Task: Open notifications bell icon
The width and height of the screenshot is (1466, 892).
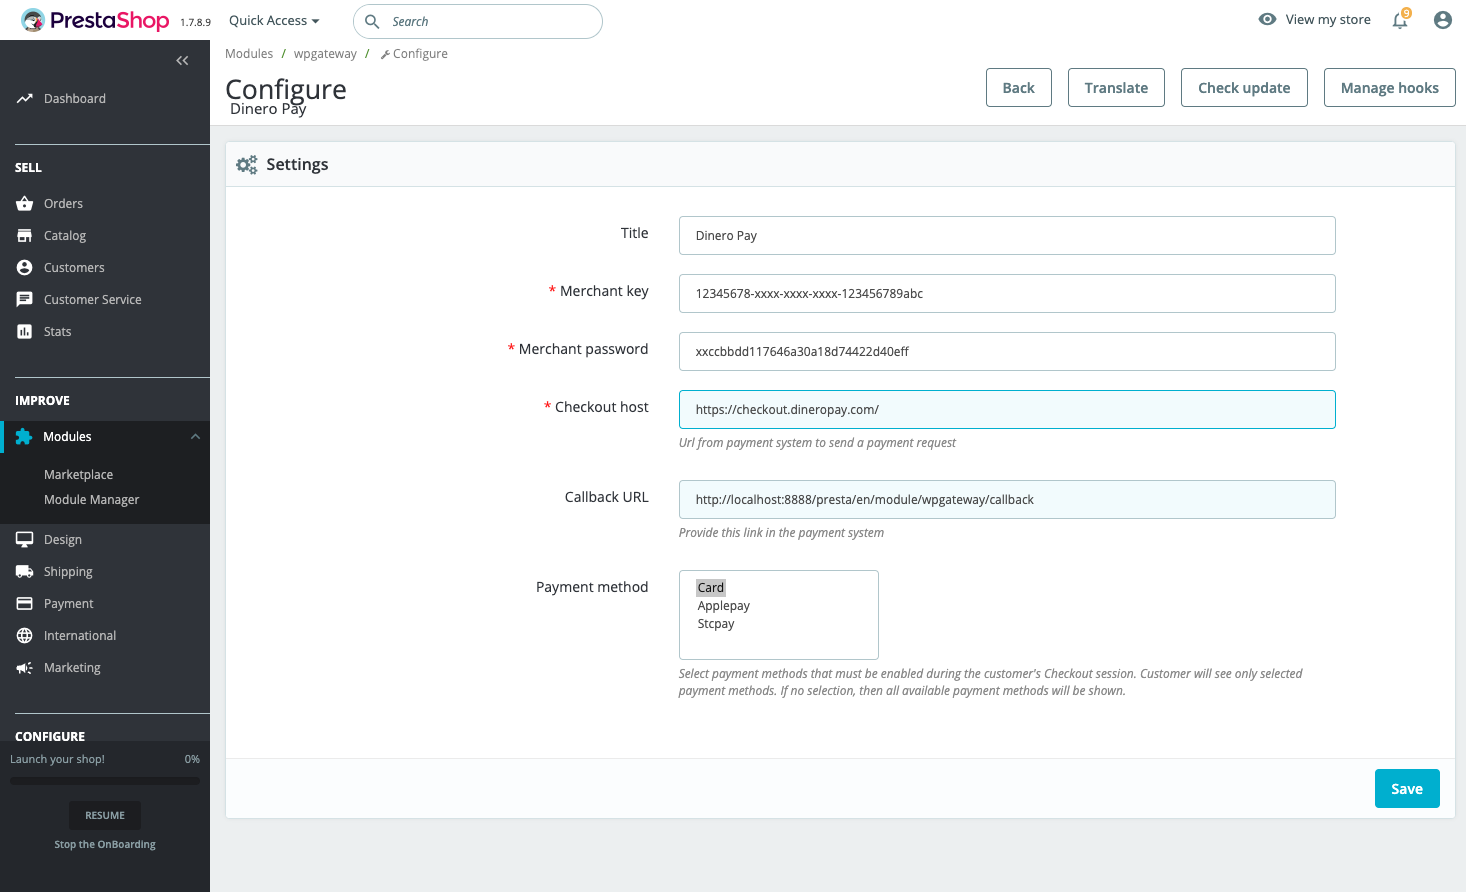Action: click(1400, 20)
